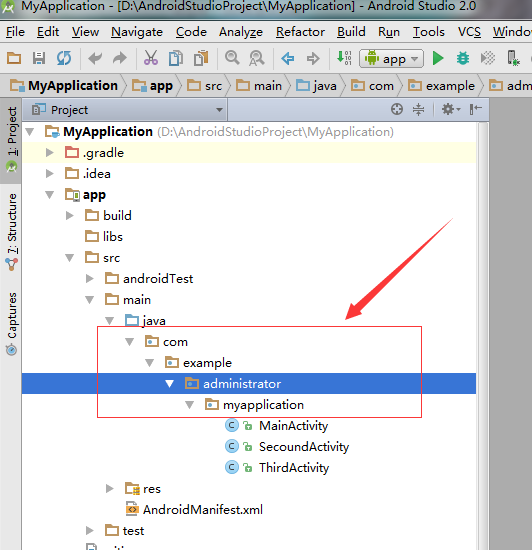532x550 pixels.
Task: Click the Forward navigation arrow
Action: tap(313, 58)
